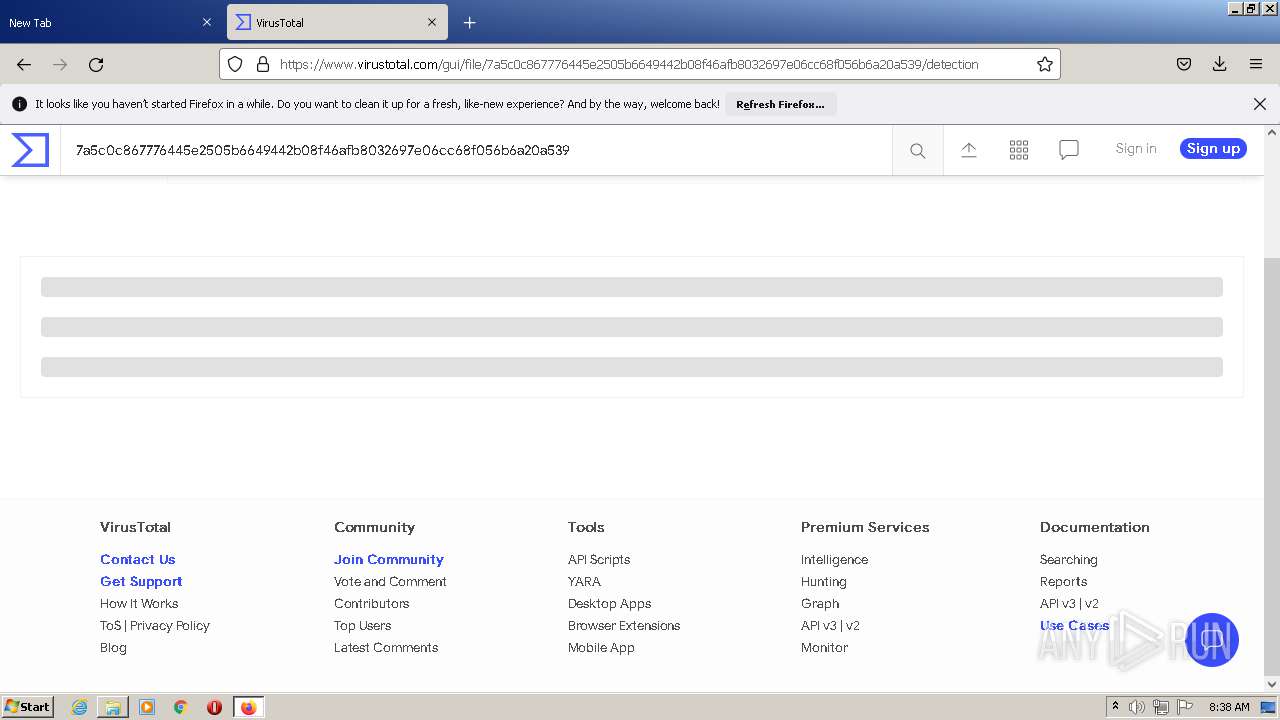
Task: Open the YARA link
Action: pos(584,581)
